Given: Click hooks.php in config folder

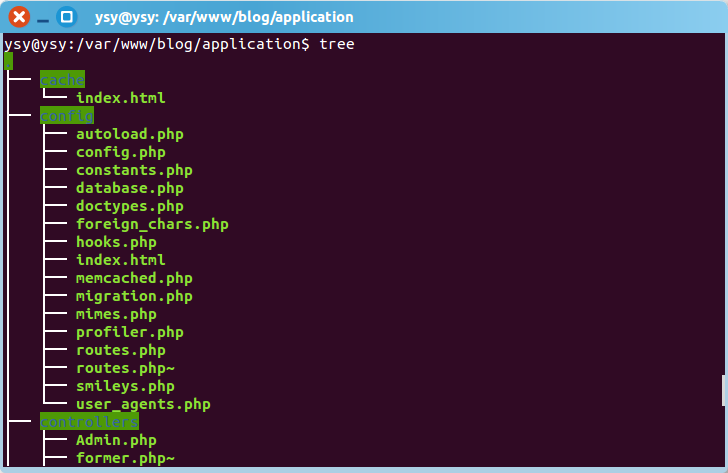Looking at the screenshot, I should [x=116, y=242].
